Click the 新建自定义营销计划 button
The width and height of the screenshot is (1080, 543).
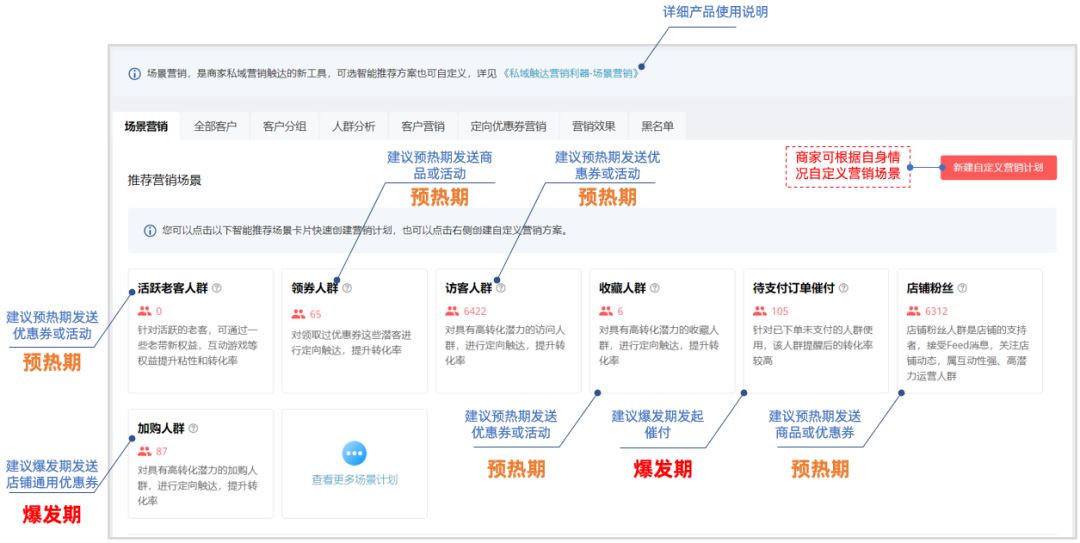pos(998,167)
